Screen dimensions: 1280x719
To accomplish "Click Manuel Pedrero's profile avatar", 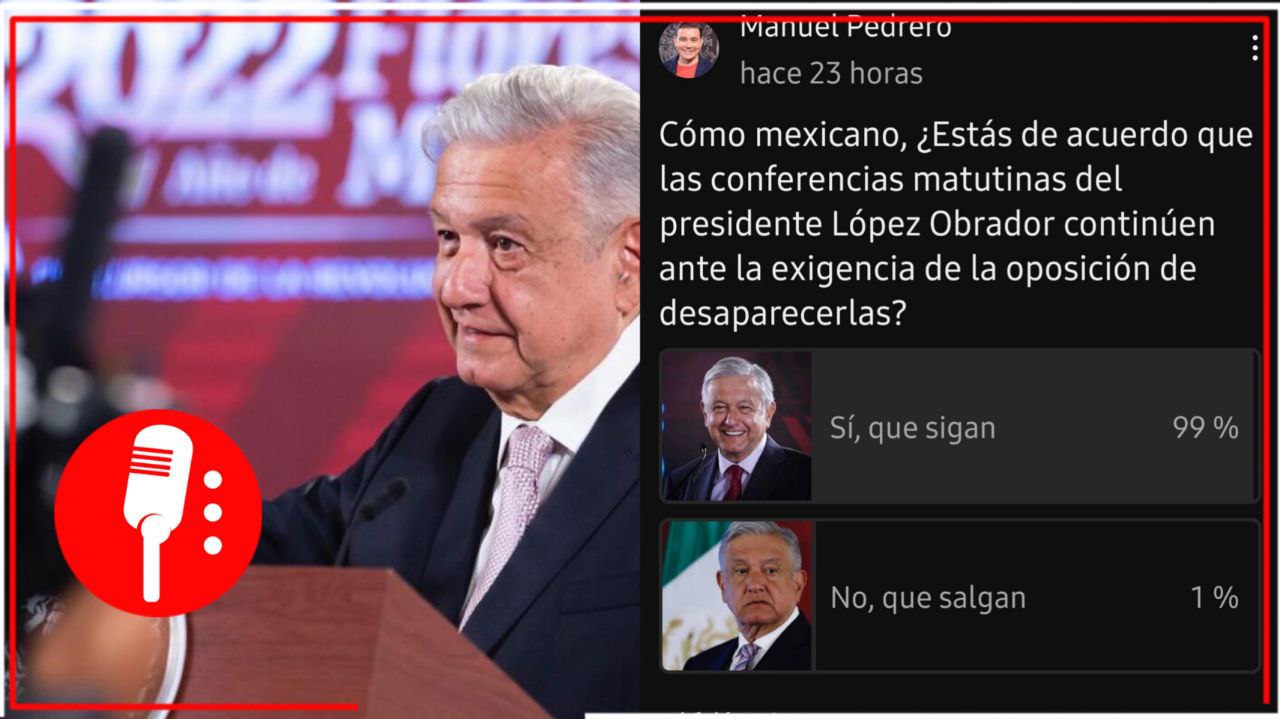I will (688, 49).
